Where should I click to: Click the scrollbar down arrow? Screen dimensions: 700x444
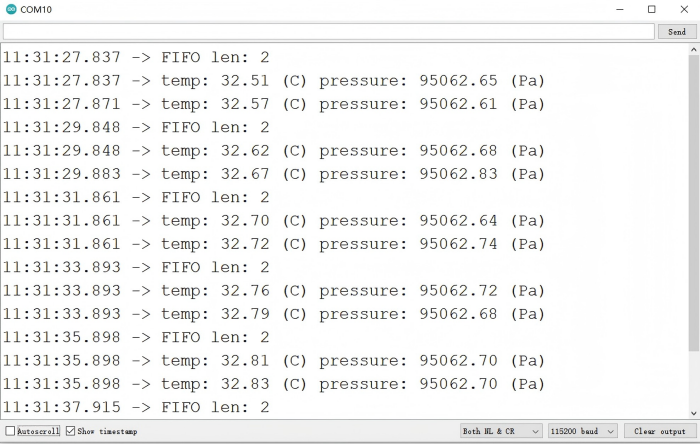pos(694,411)
